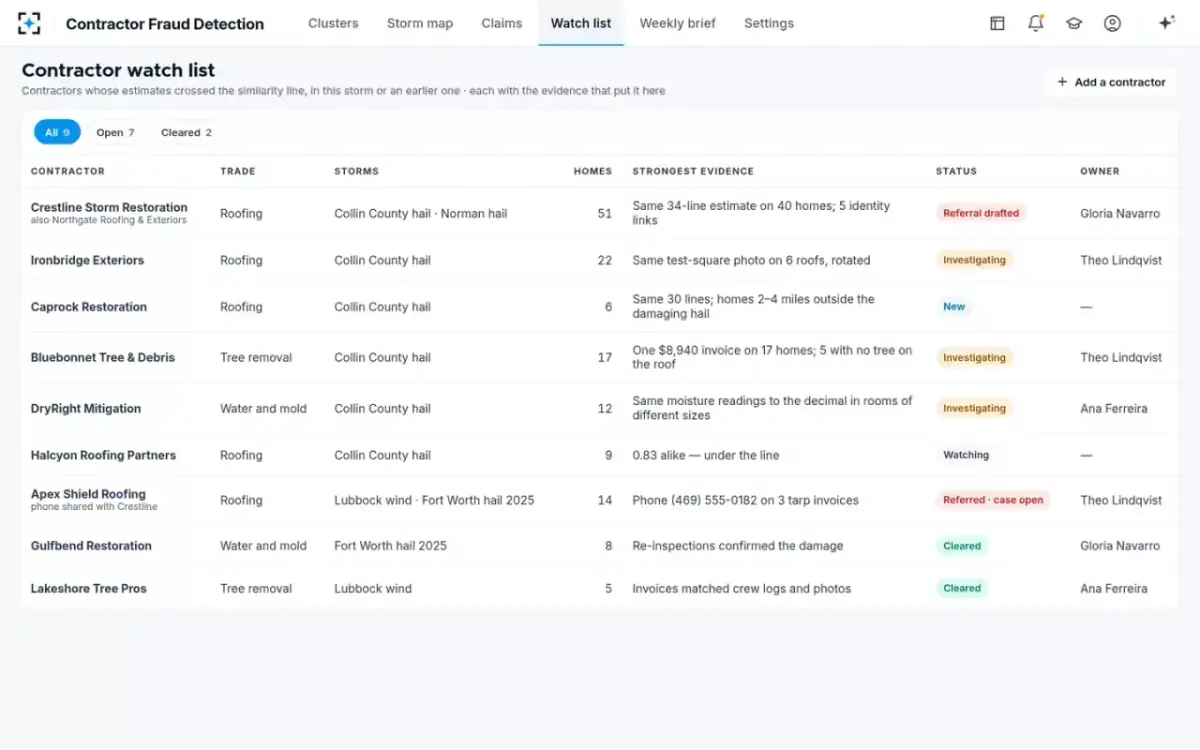1200x750 pixels.
Task: Open Lakeshore Tree Pros contractor
Action: pyautogui.click(x=89, y=588)
